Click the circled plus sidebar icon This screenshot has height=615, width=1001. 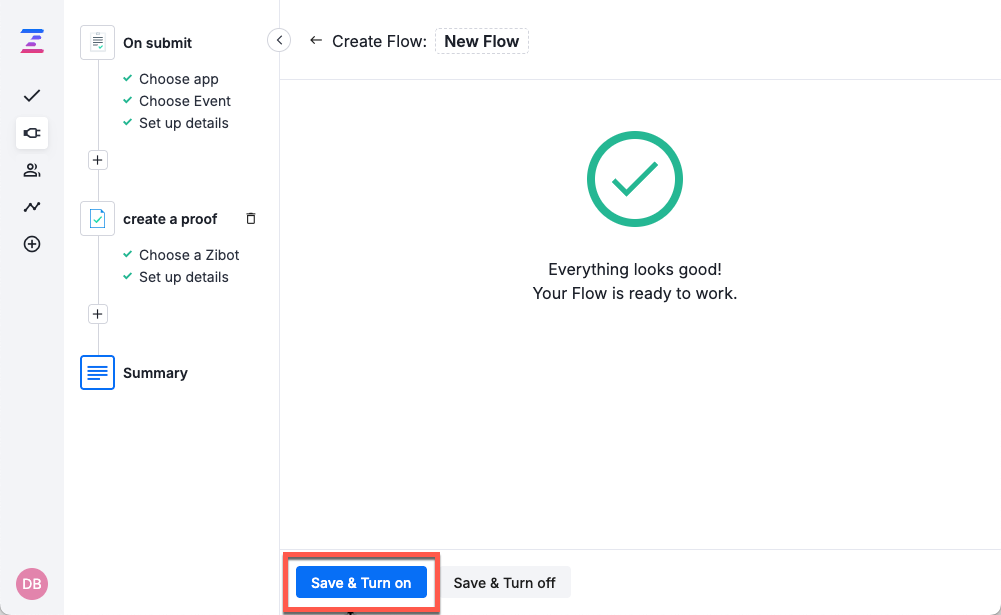[32, 244]
